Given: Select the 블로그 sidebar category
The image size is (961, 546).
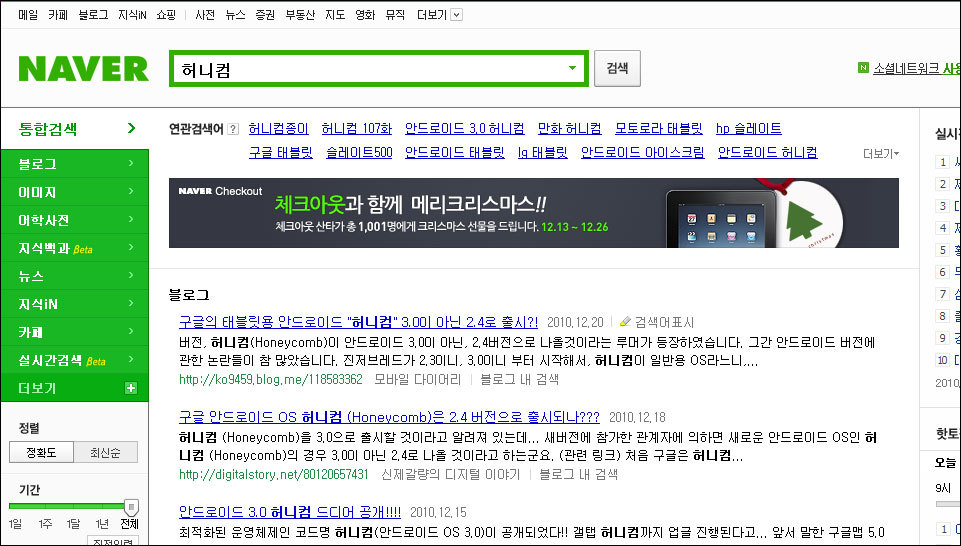Looking at the screenshot, I should [x=75, y=164].
